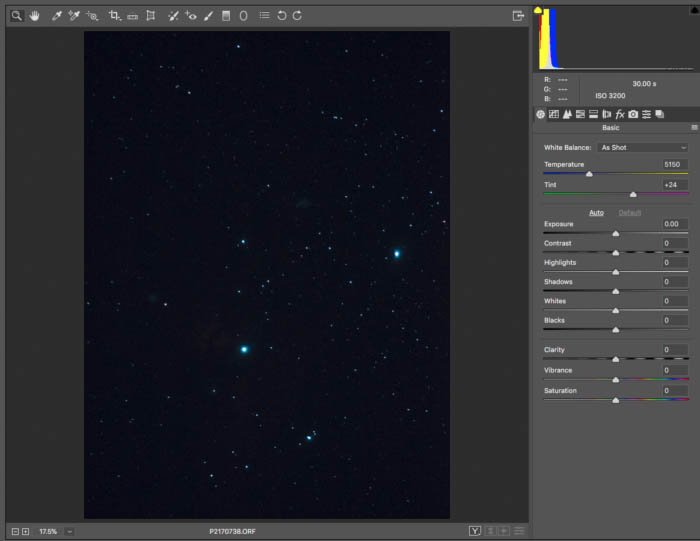
Task: Switch to the Detail panel tab
Action: [x=567, y=114]
